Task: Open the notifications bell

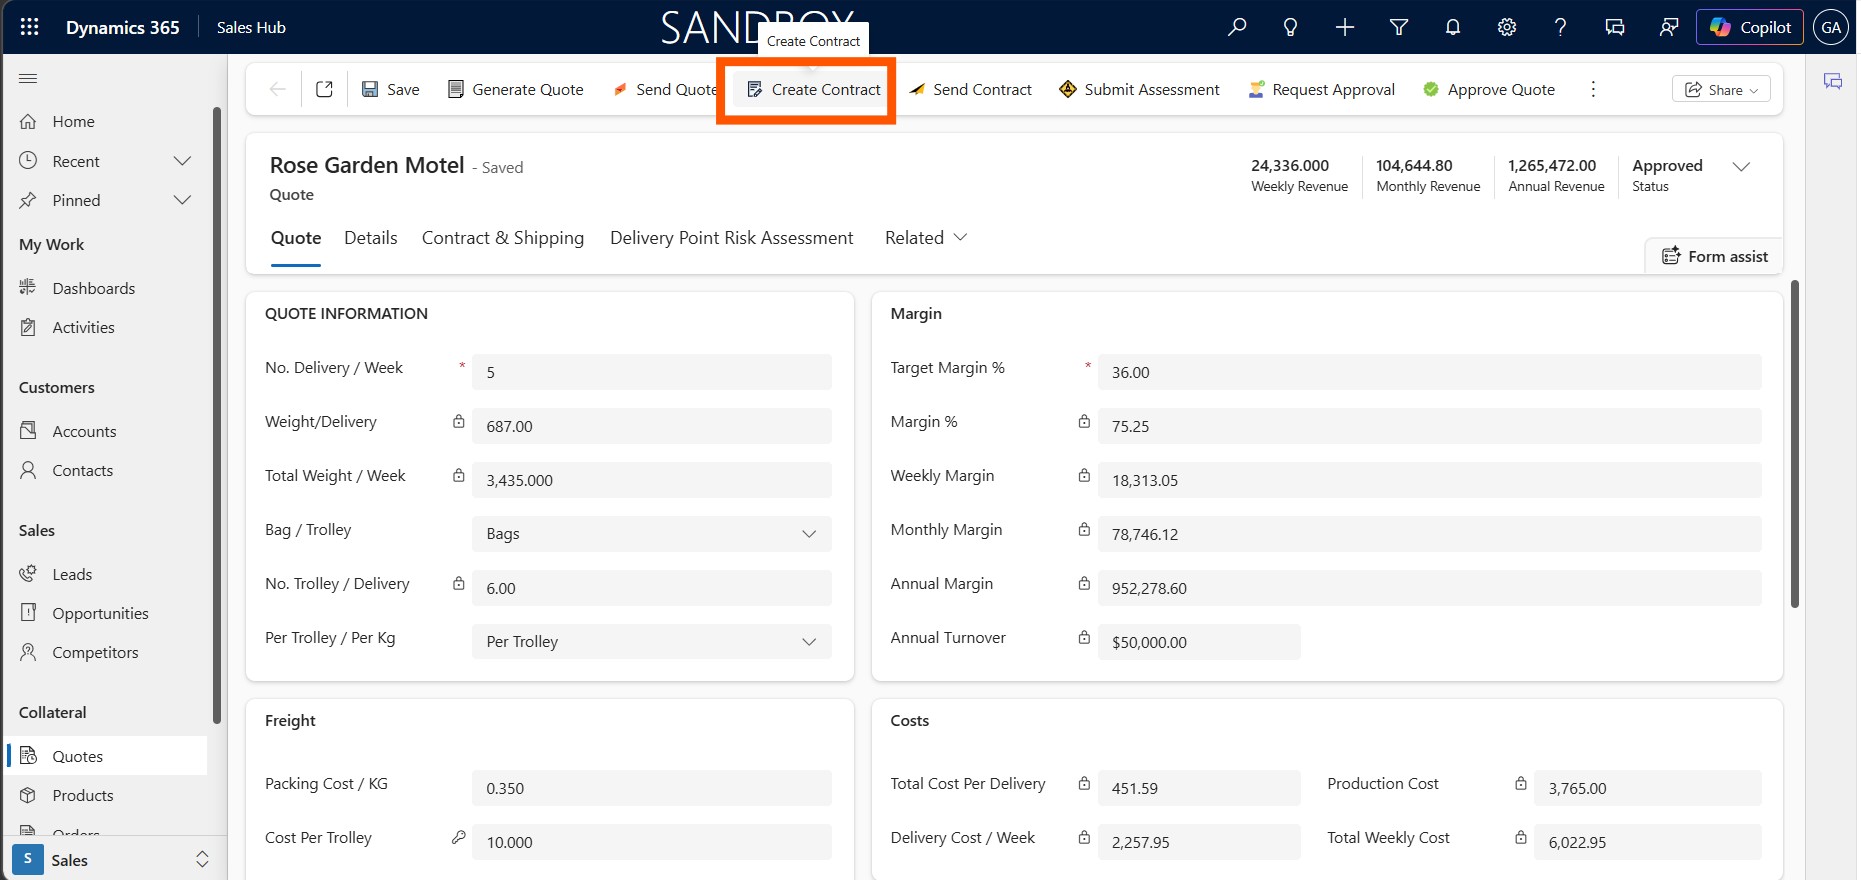Action: tap(1453, 27)
